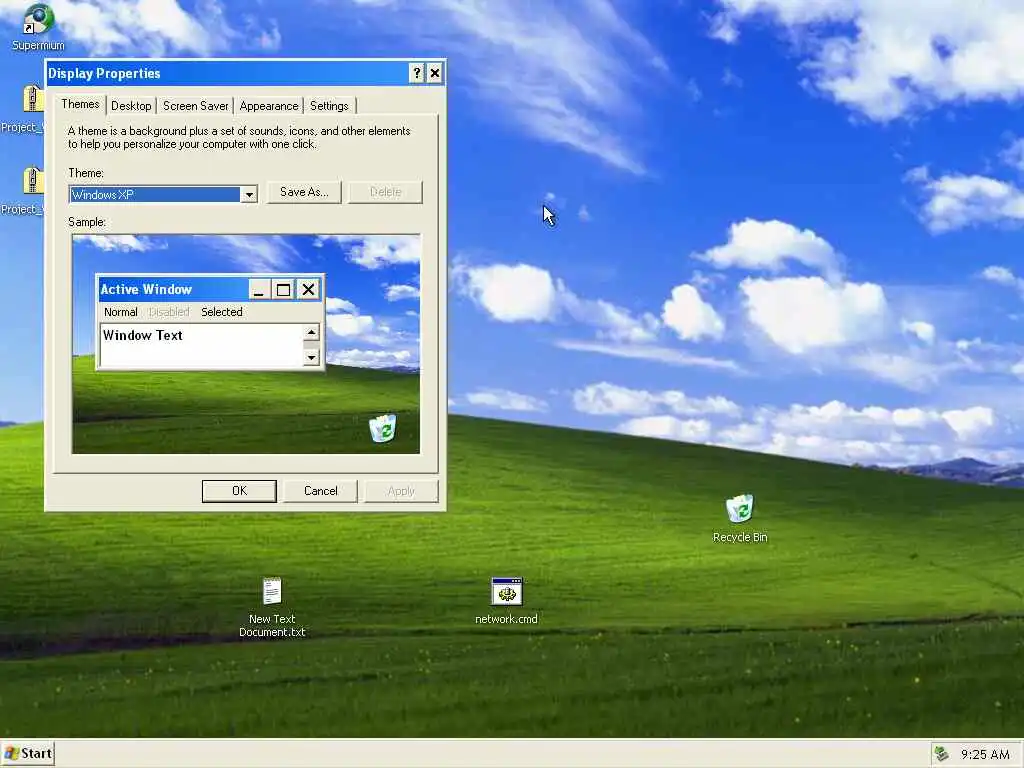Open the Screen Saver tab
The height and width of the screenshot is (768, 1024).
[x=195, y=106]
